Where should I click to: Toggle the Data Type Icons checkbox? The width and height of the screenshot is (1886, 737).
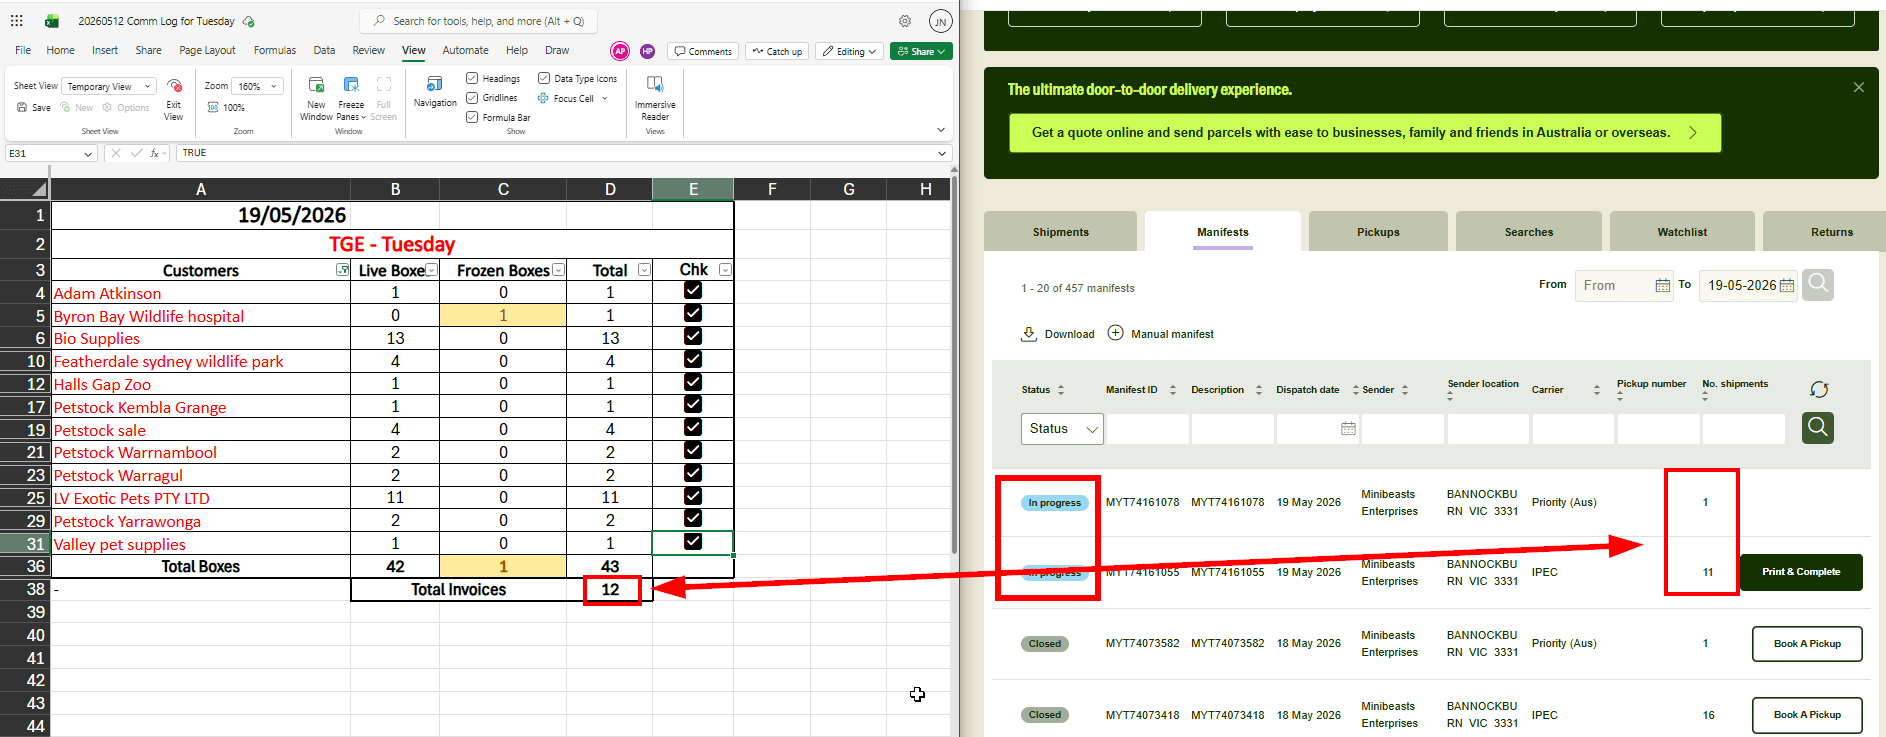tap(544, 78)
